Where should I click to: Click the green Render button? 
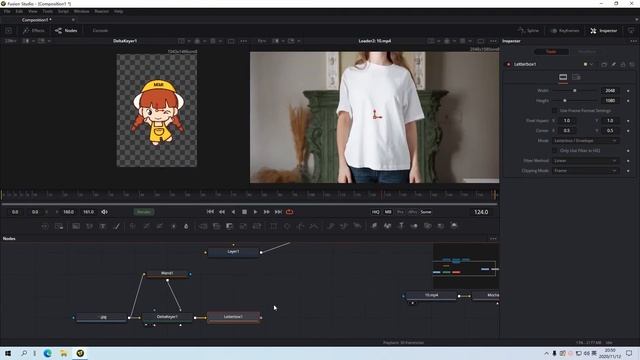pos(144,212)
